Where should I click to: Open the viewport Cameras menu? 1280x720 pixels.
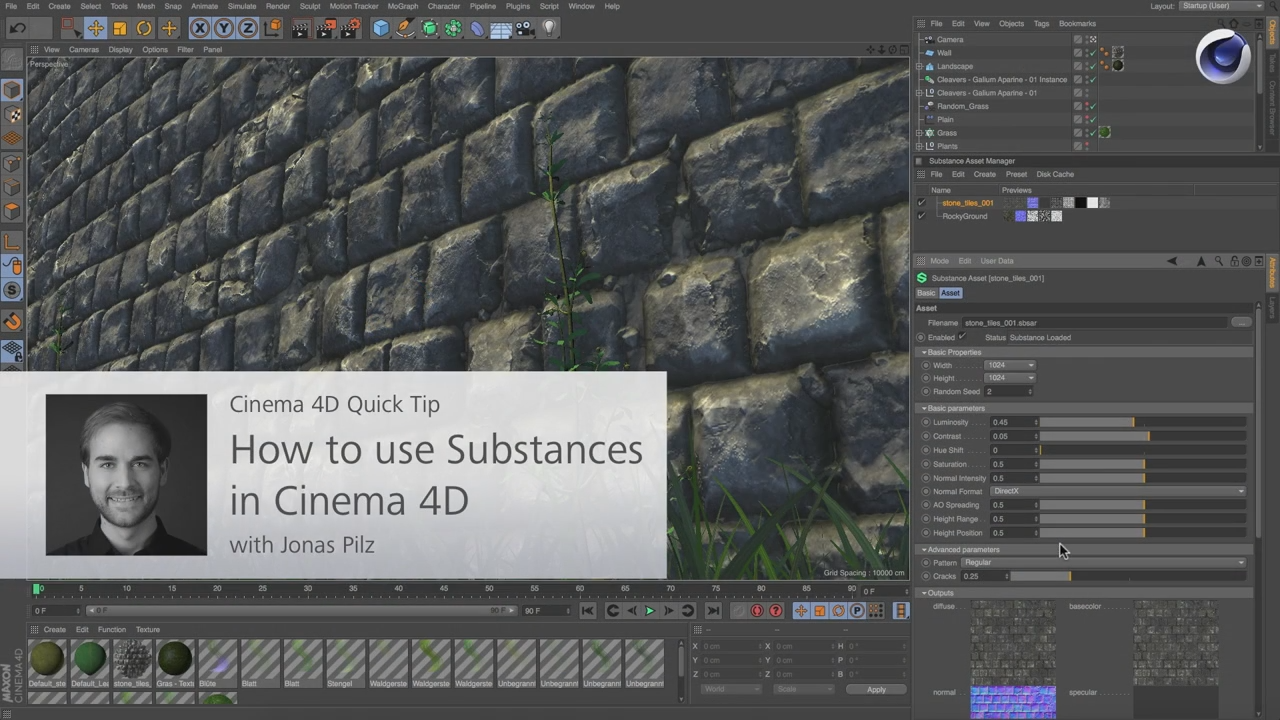[84, 49]
